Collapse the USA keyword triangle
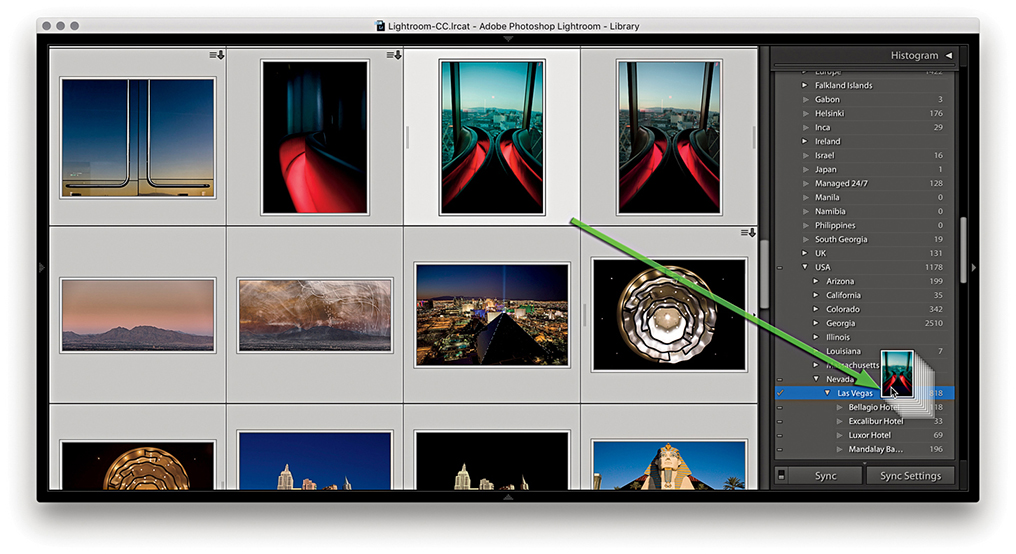The height and width of the screenshot is (554, 1016). tap(805, 267)
